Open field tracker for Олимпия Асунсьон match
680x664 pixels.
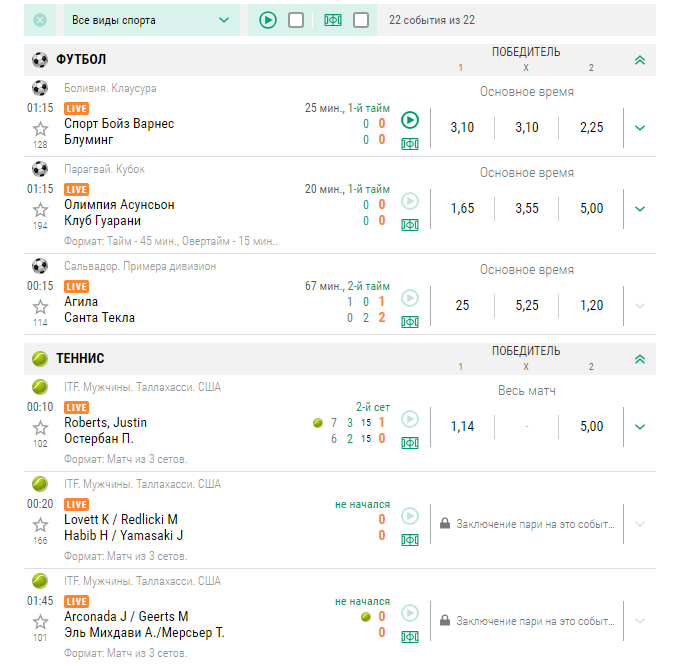(409, 224)
